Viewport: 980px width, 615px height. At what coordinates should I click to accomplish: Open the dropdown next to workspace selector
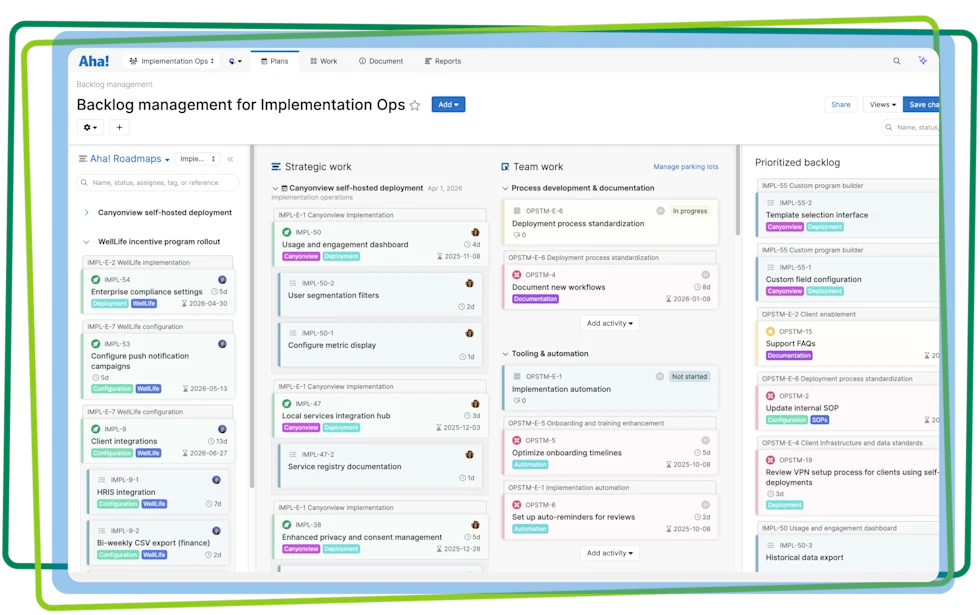point(235,61)
